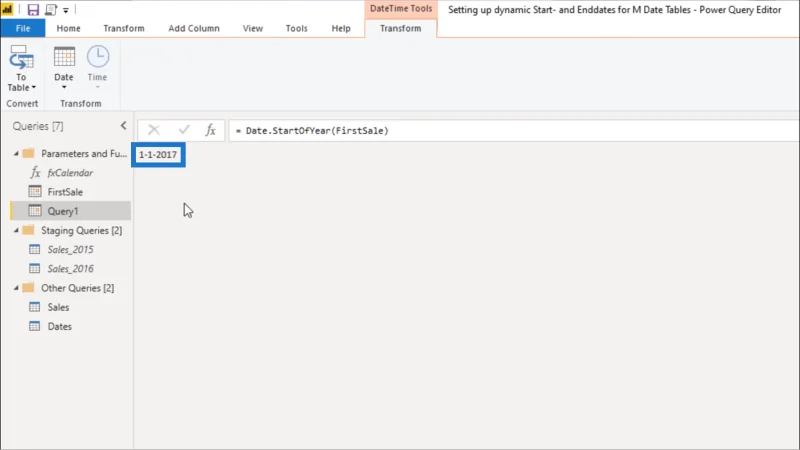This screenshot has height=450, width=800.
Task: Select the fxCalendar function query
Action: click(70, 173)
